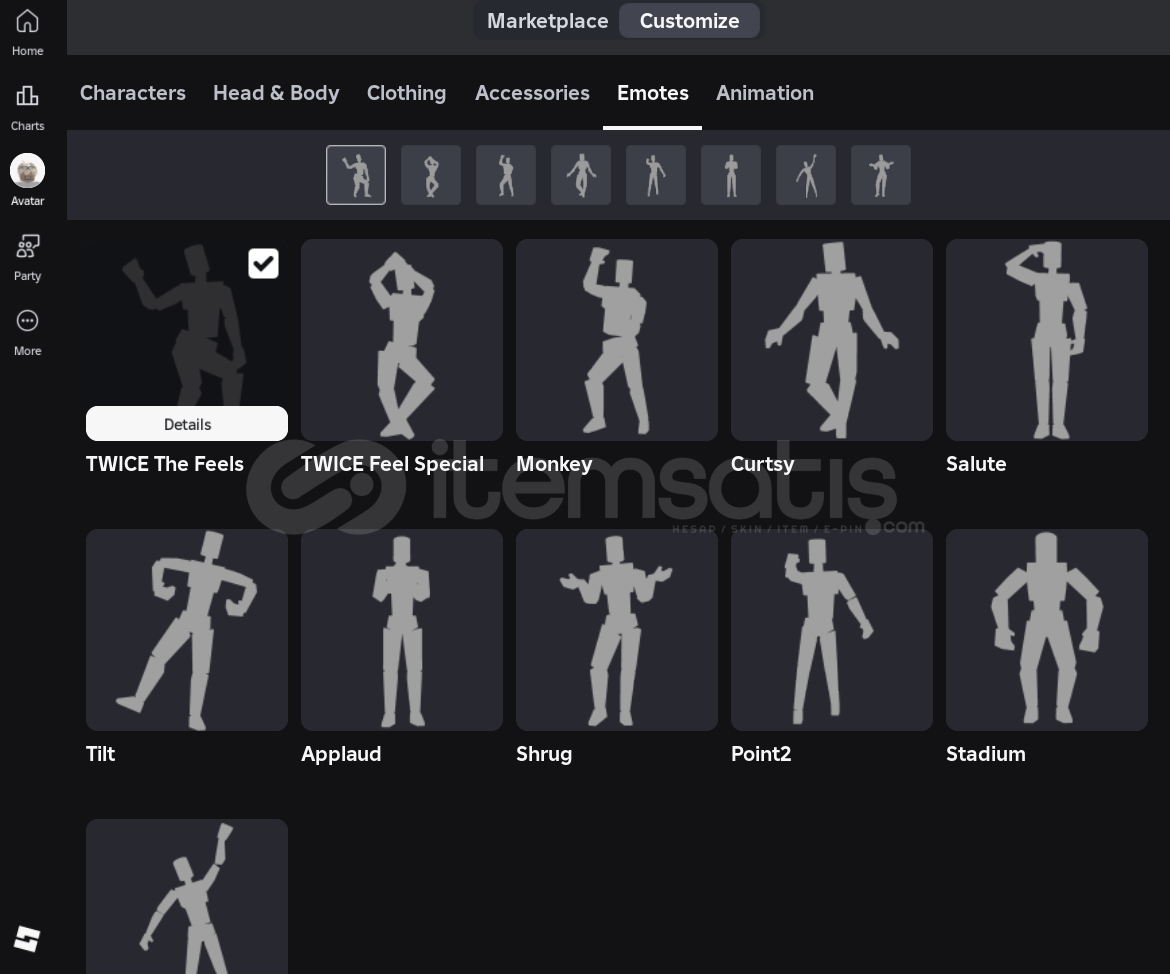Select the TWICE Feel Special emote thumbnail
The width and height of the screenshot is (1170, 974).
click(401, 340)
